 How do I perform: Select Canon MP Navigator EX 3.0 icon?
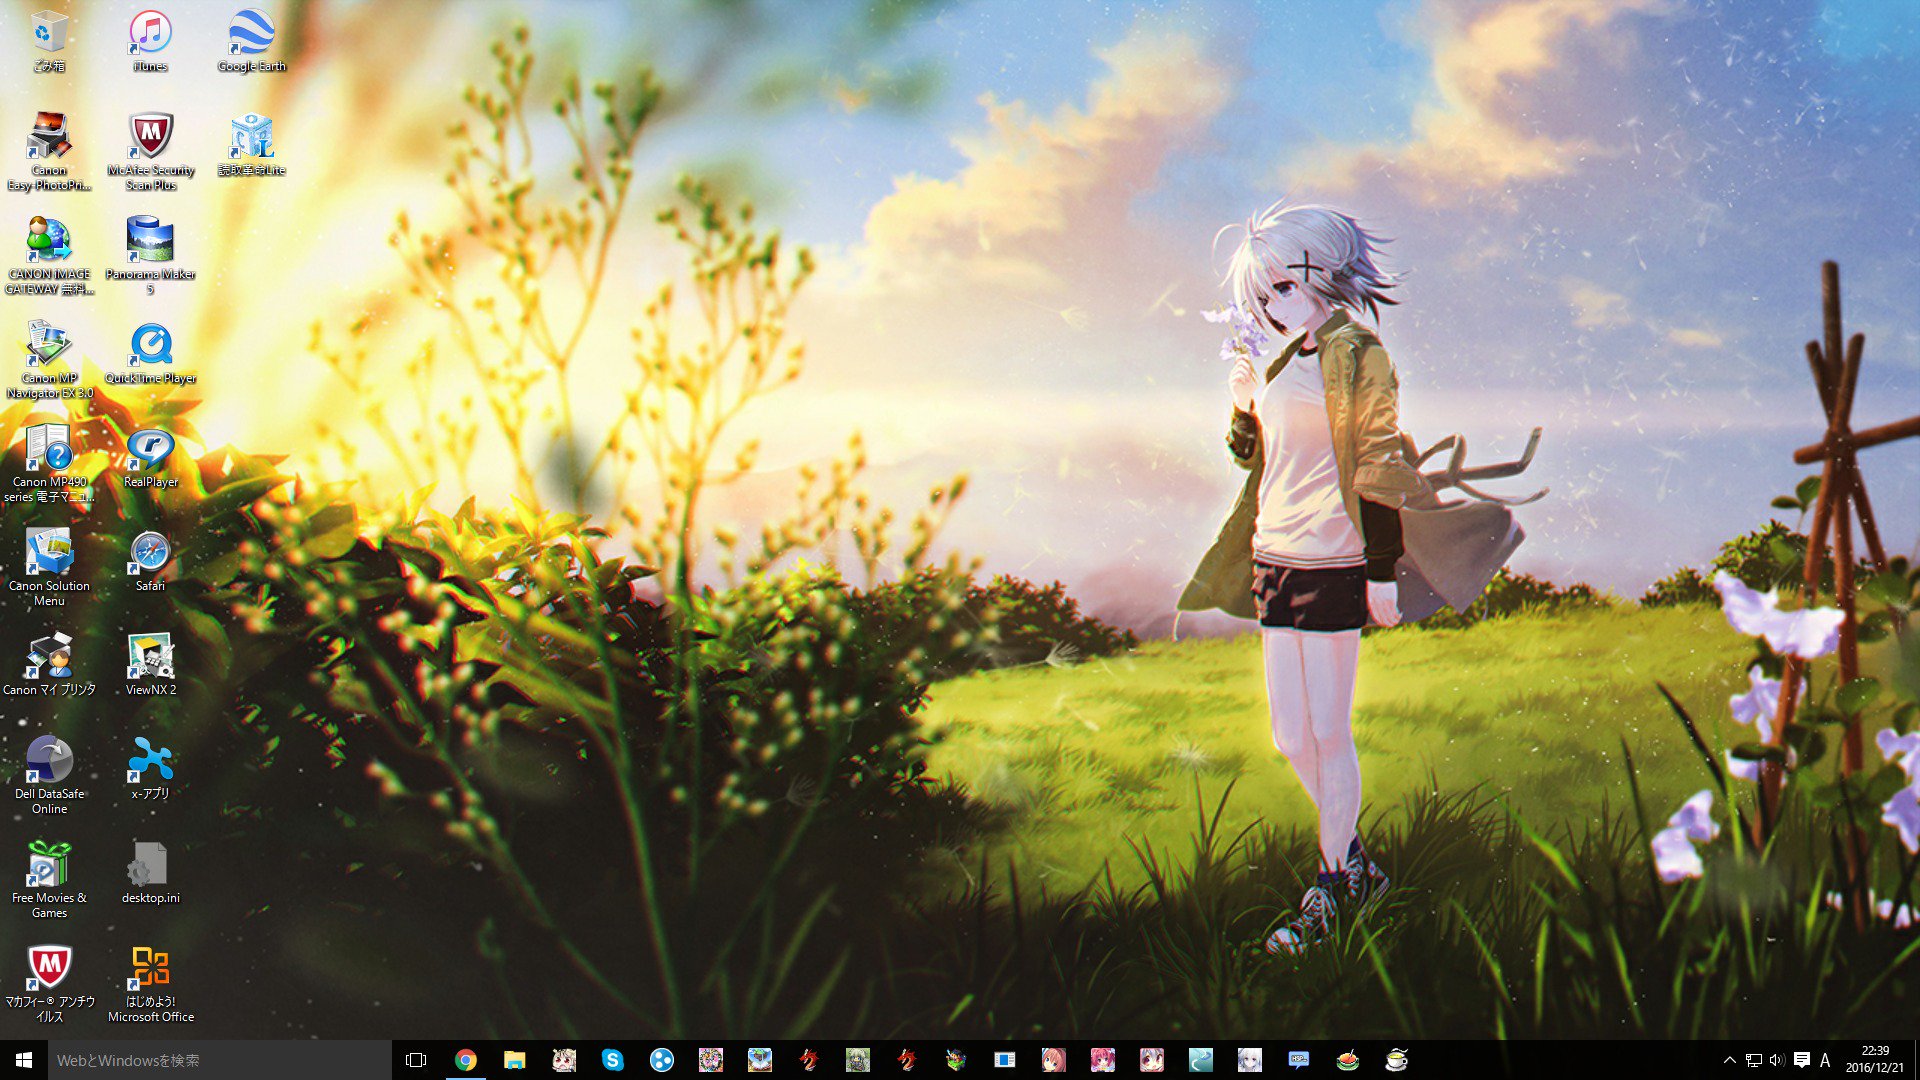pos(49,360)
